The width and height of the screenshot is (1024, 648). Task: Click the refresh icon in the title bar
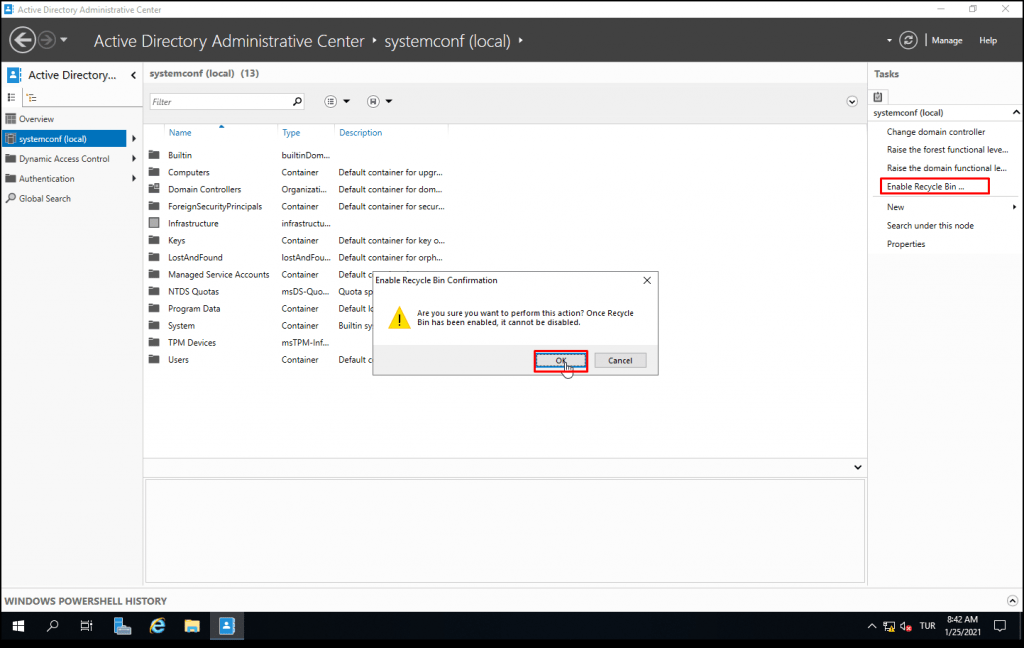click(908, 40)
